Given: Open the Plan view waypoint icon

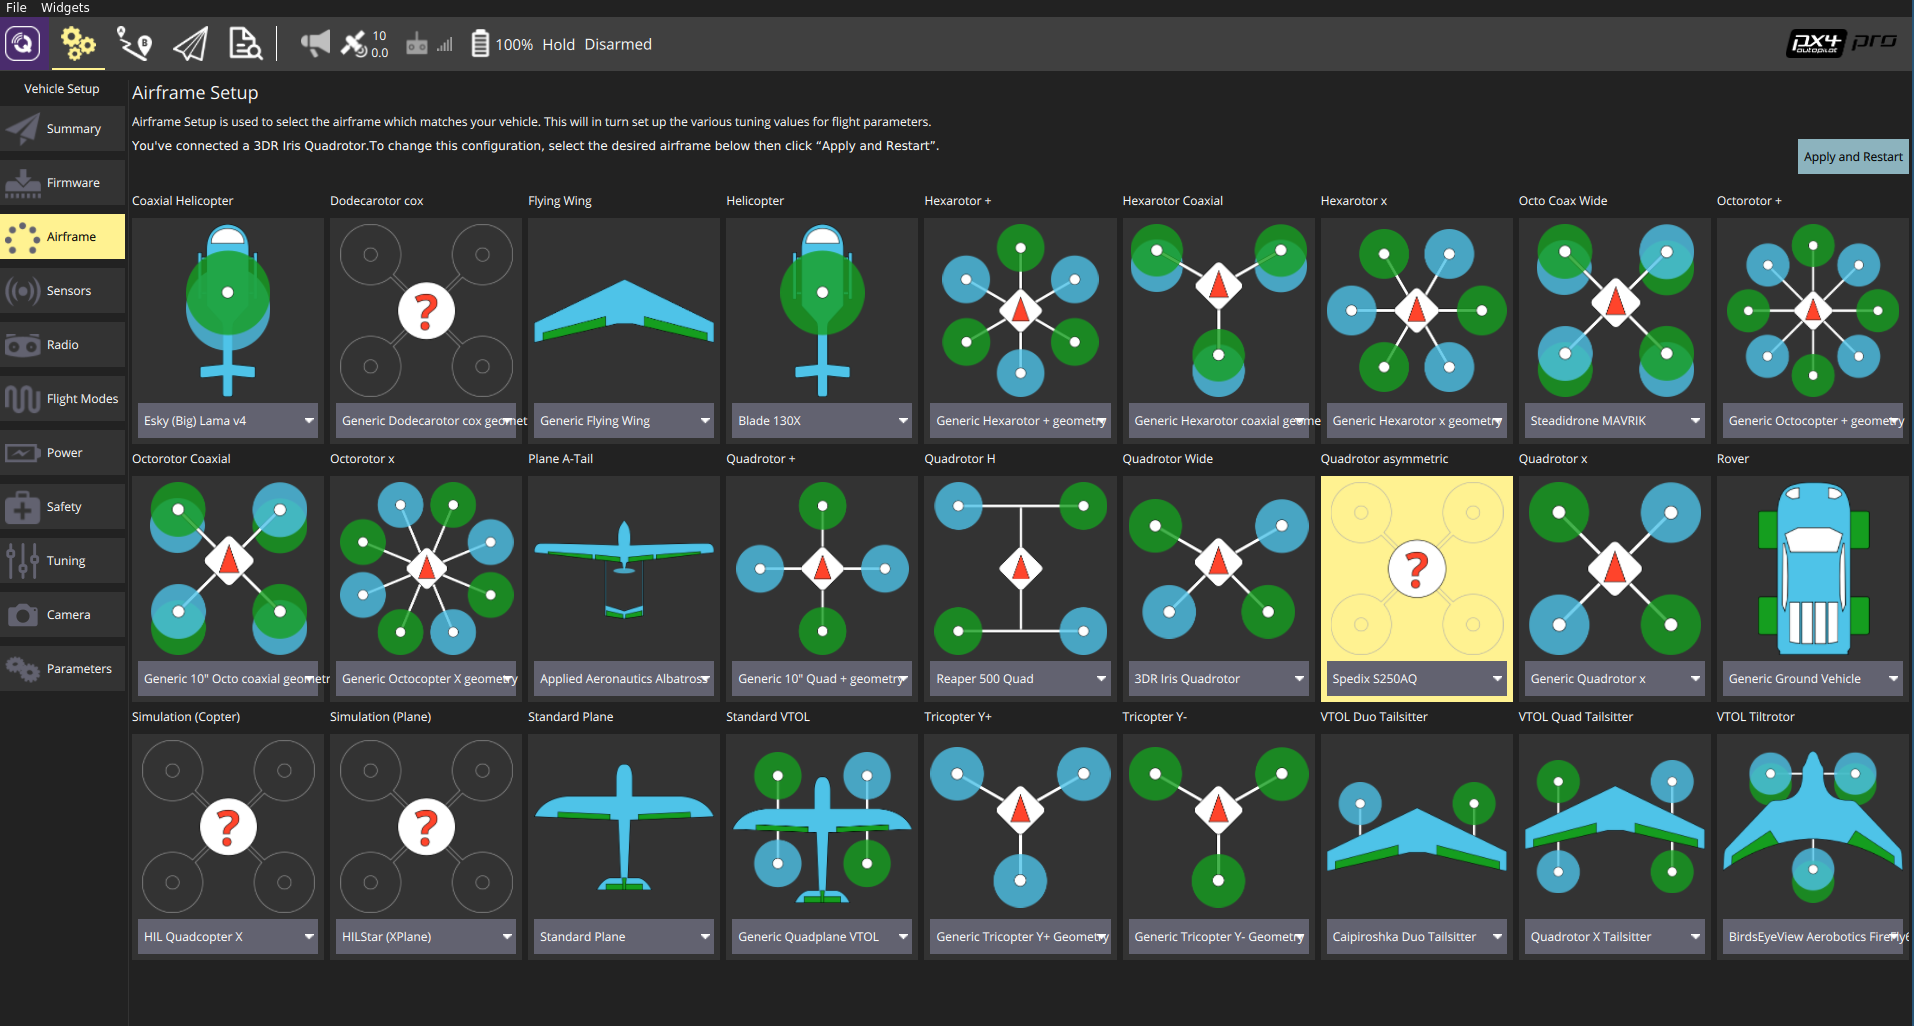Looking at the screenshot, I should click(134, 44).
